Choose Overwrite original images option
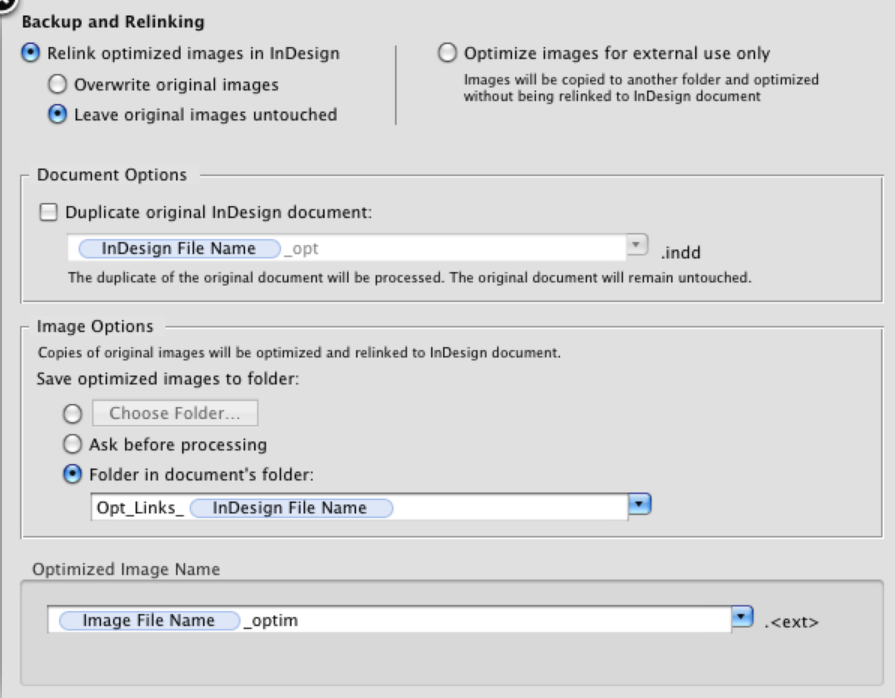The width and height of the screenshot is (895, 698). [x=57, y=85]
